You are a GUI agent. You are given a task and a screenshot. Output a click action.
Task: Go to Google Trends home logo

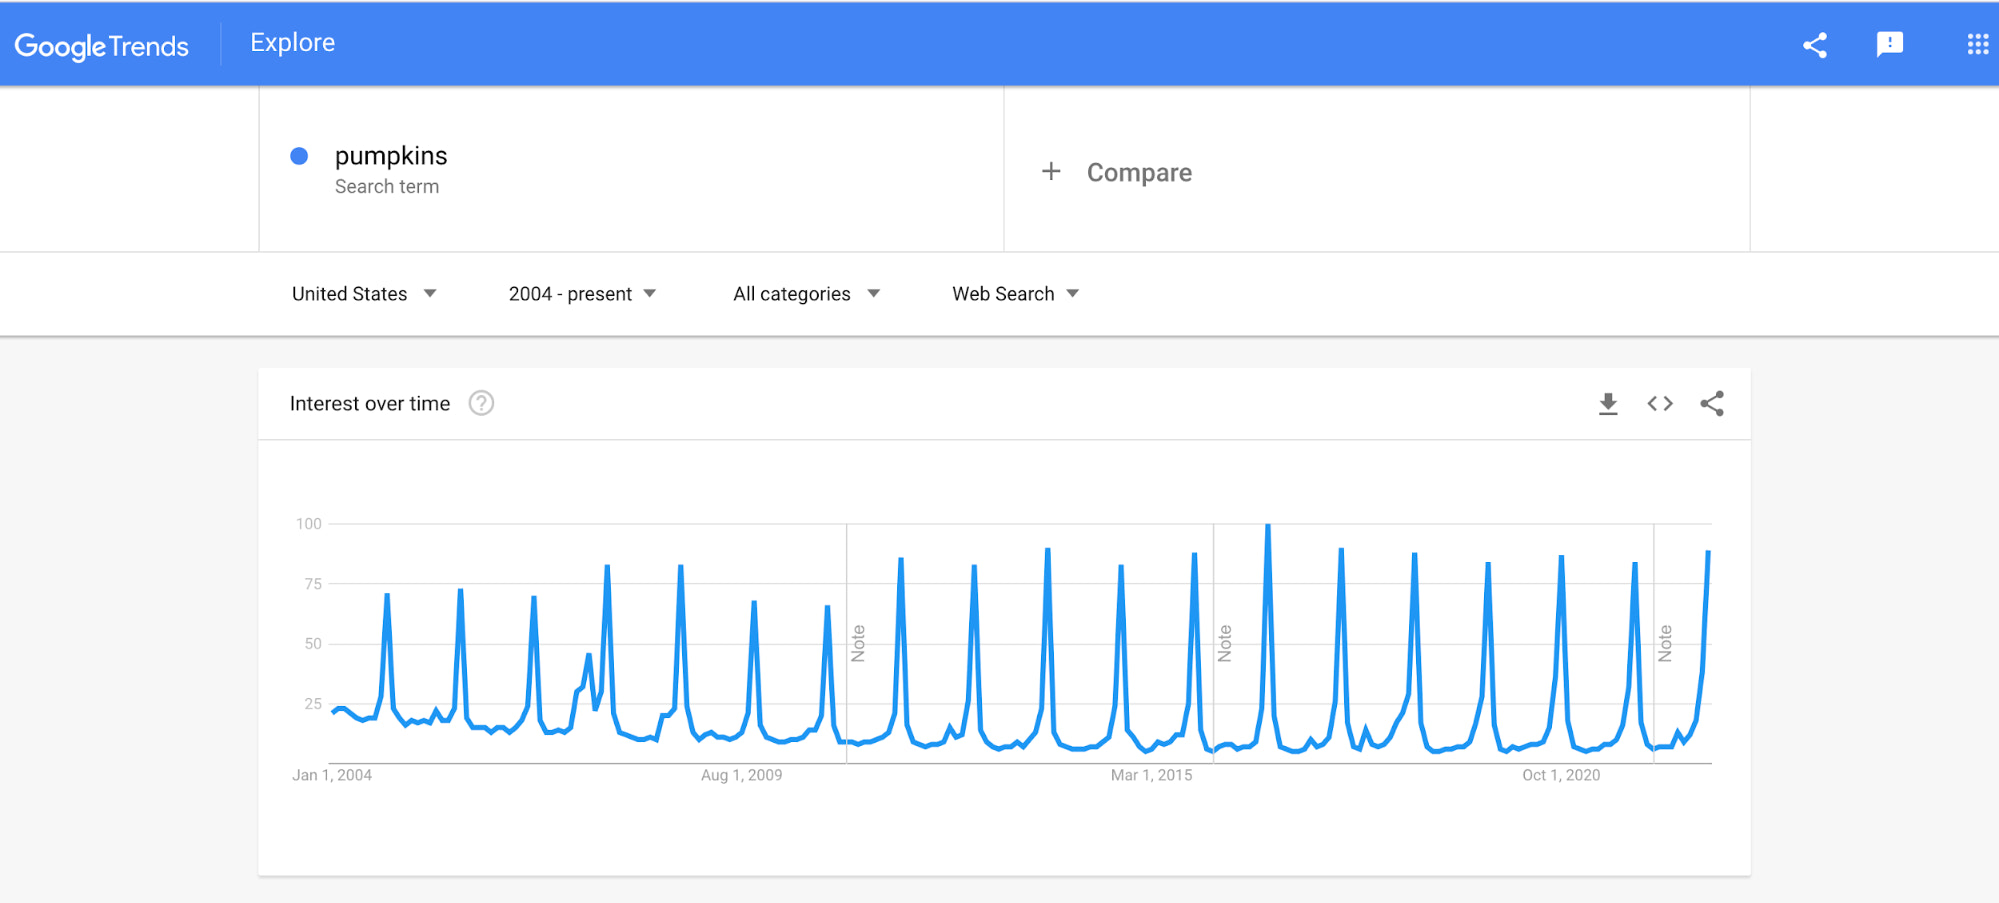tap(101, 46)
